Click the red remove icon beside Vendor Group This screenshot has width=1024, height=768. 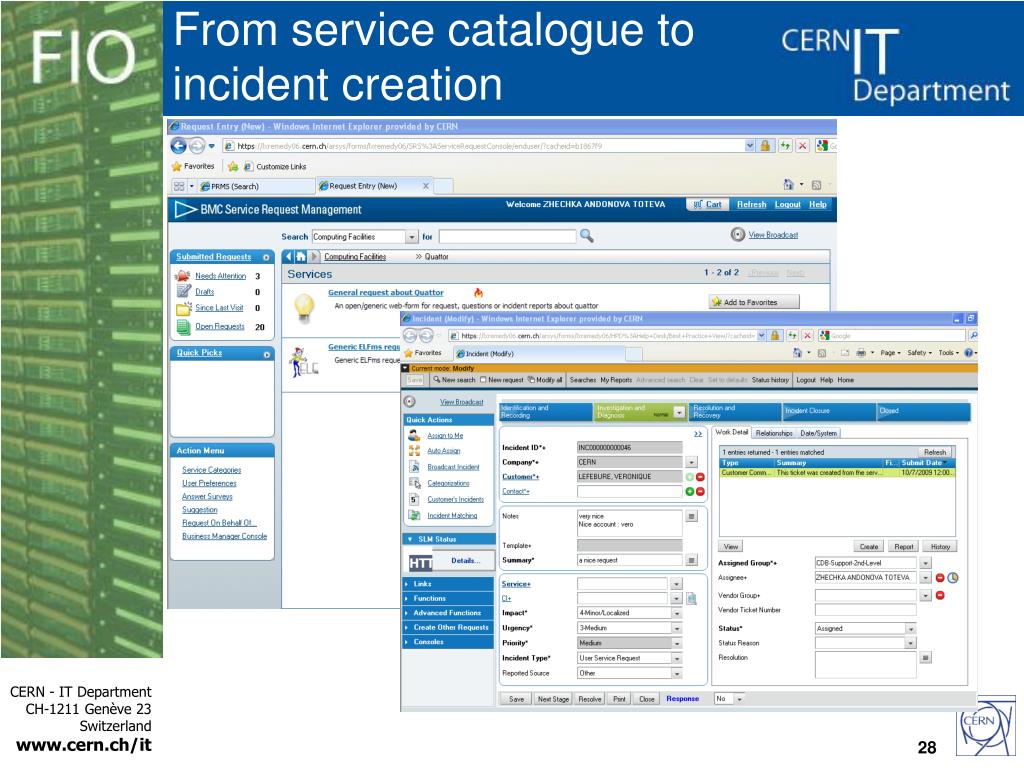[940, 595]
